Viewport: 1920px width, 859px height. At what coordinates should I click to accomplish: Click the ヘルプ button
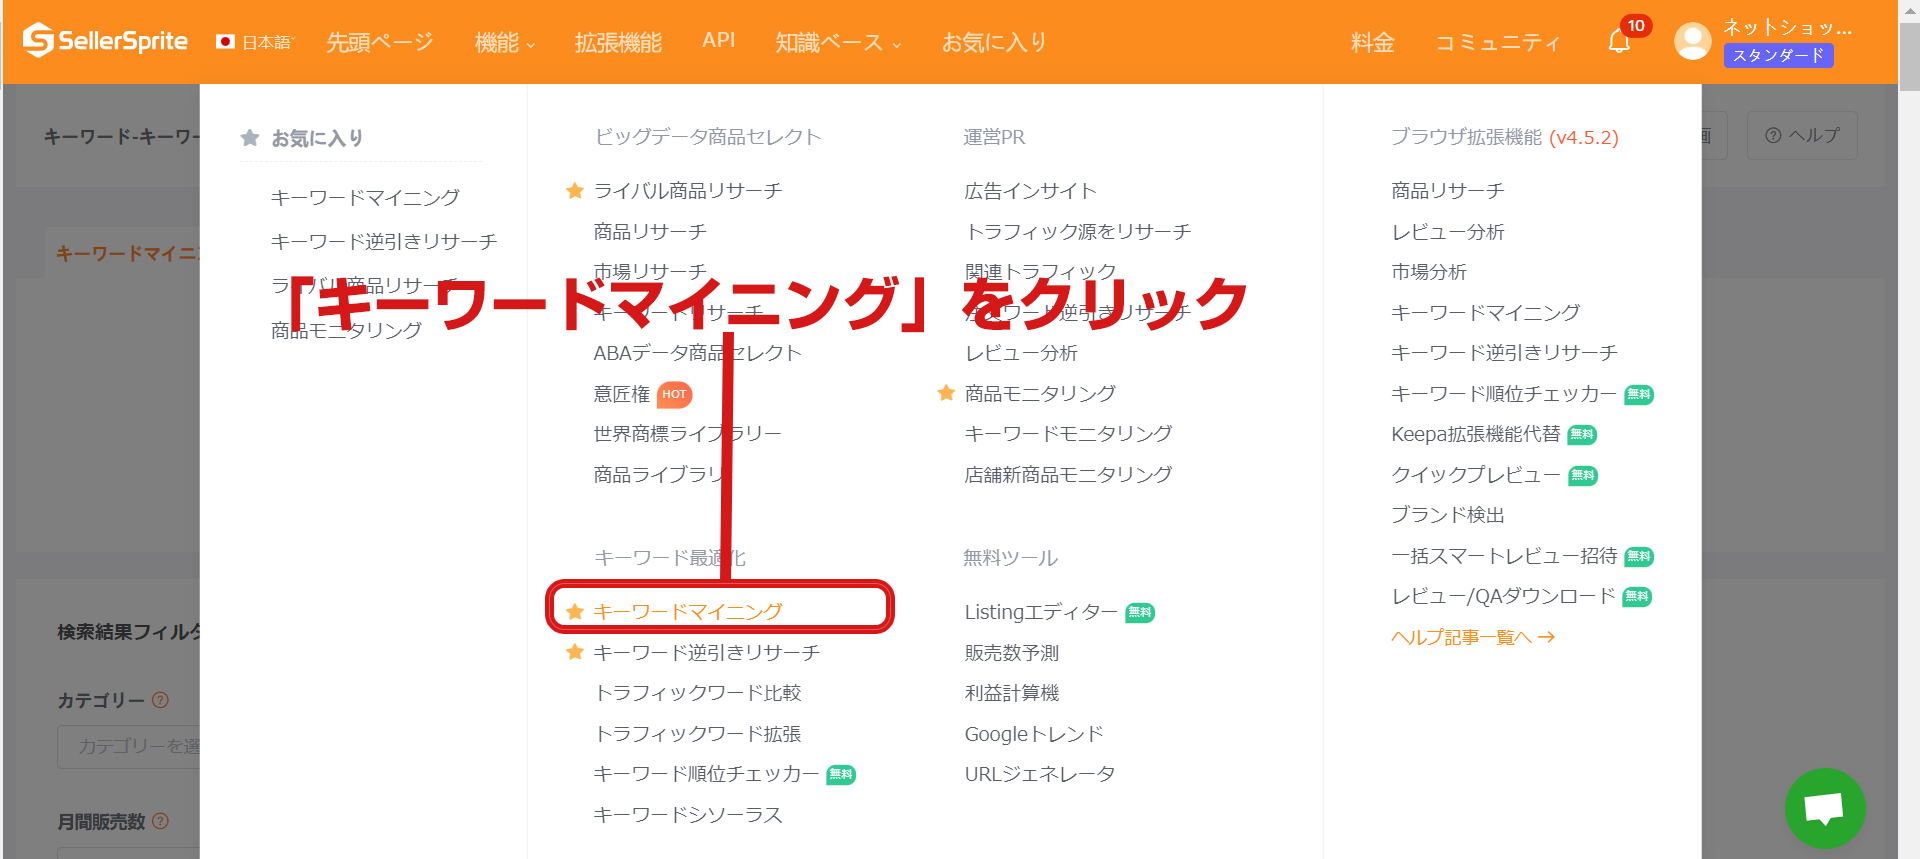[1802, 135]
